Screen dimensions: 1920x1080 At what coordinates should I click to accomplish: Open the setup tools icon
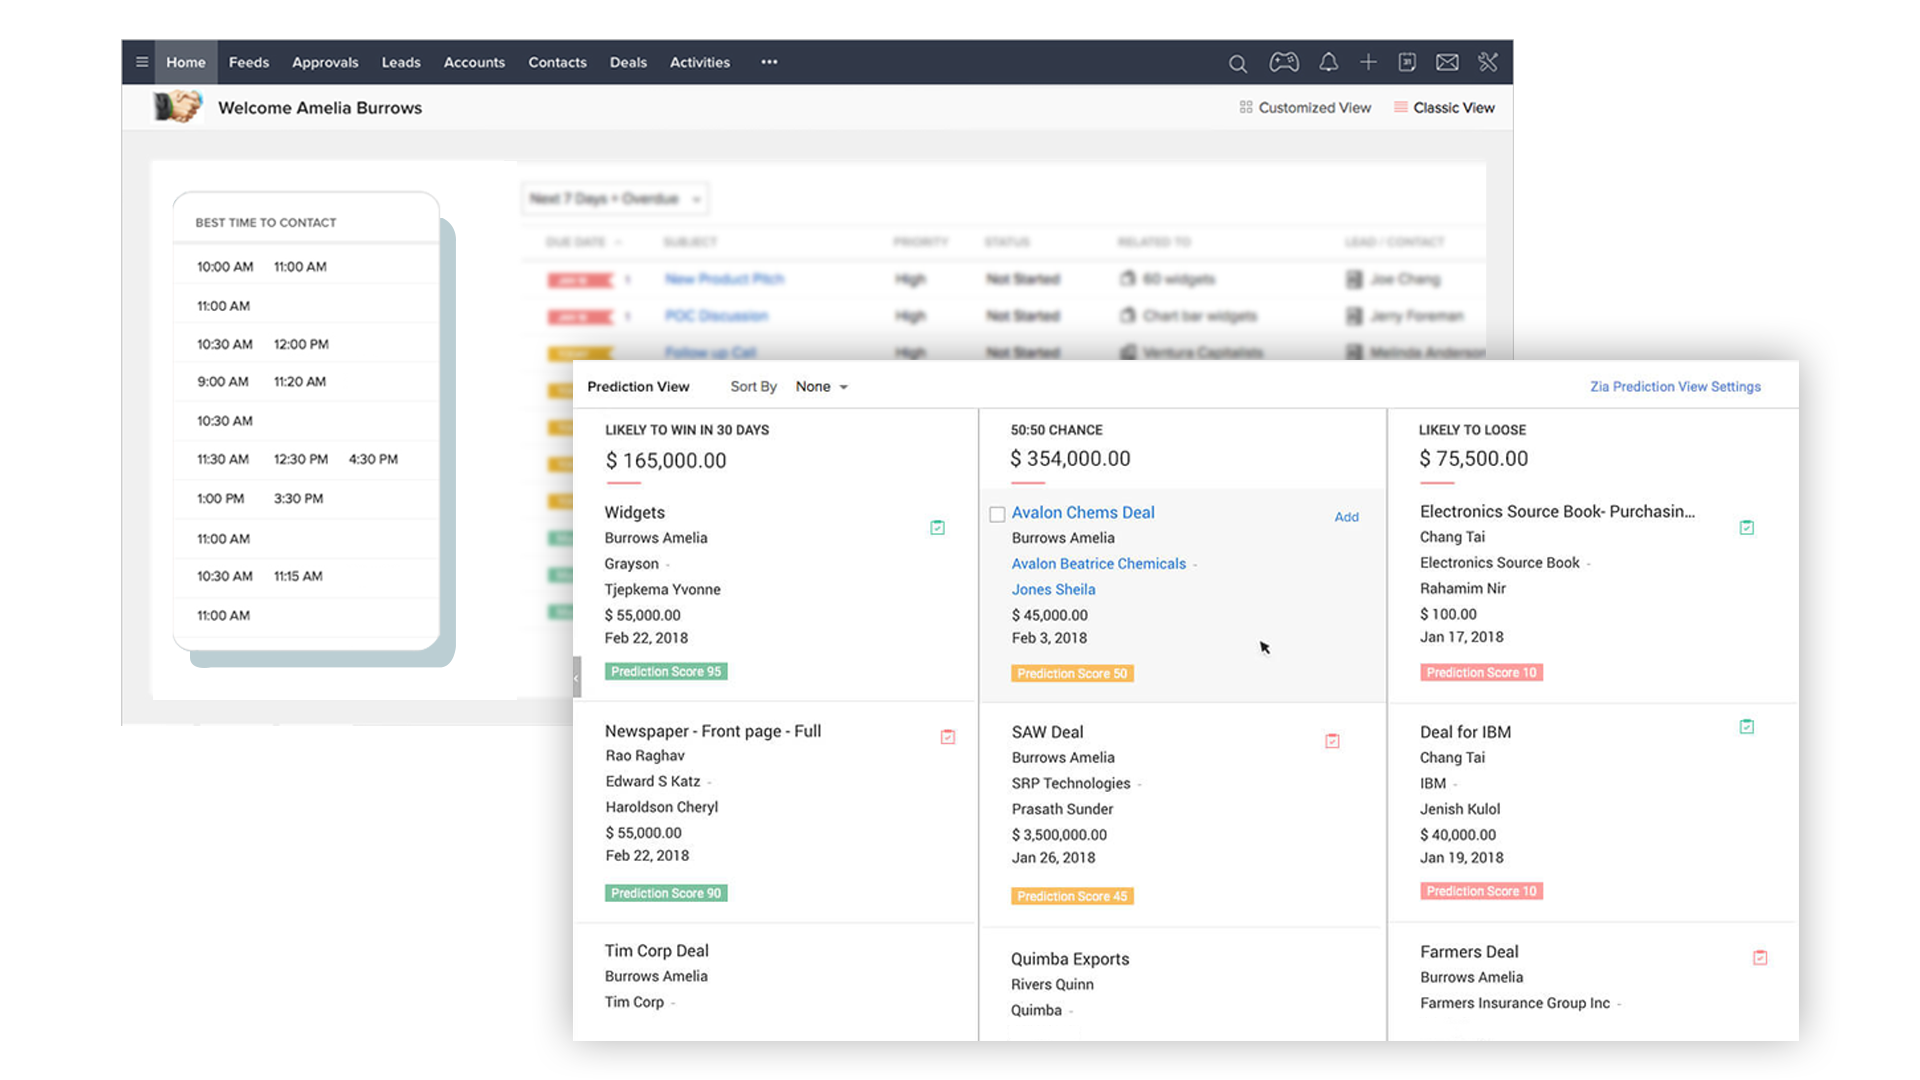[1488, 62]
